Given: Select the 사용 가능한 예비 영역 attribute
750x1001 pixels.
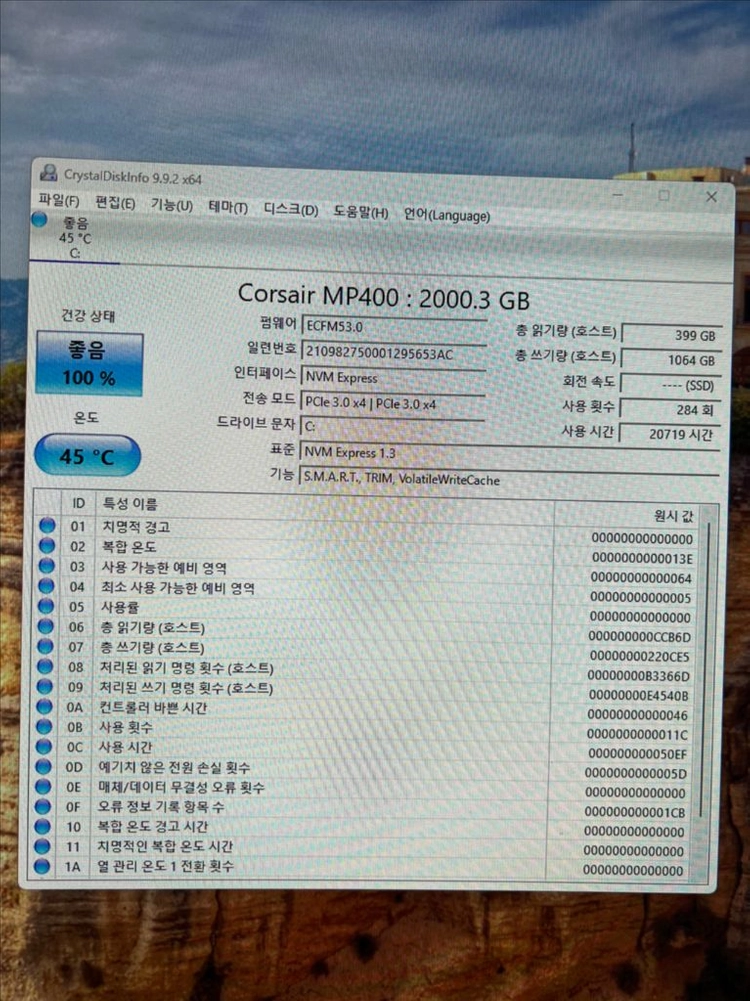Looking at the screenshot, I should click(164, 567).
